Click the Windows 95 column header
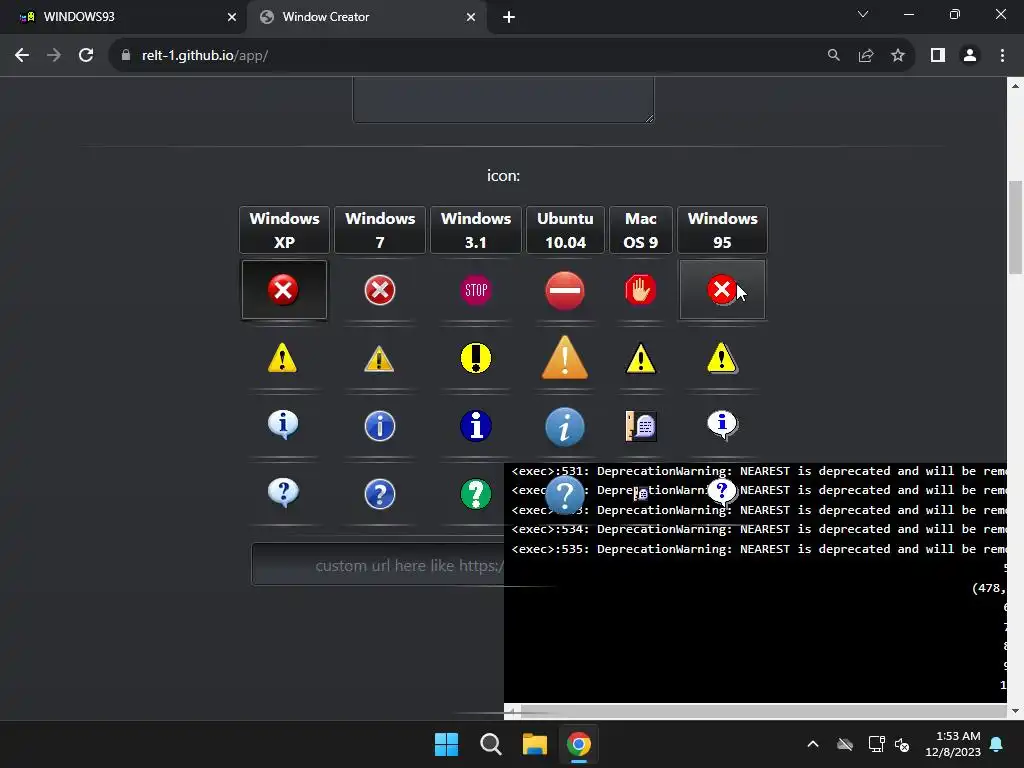Image resolution: width=1024 pixels, height=768 pixels. [x=722, y=230]
